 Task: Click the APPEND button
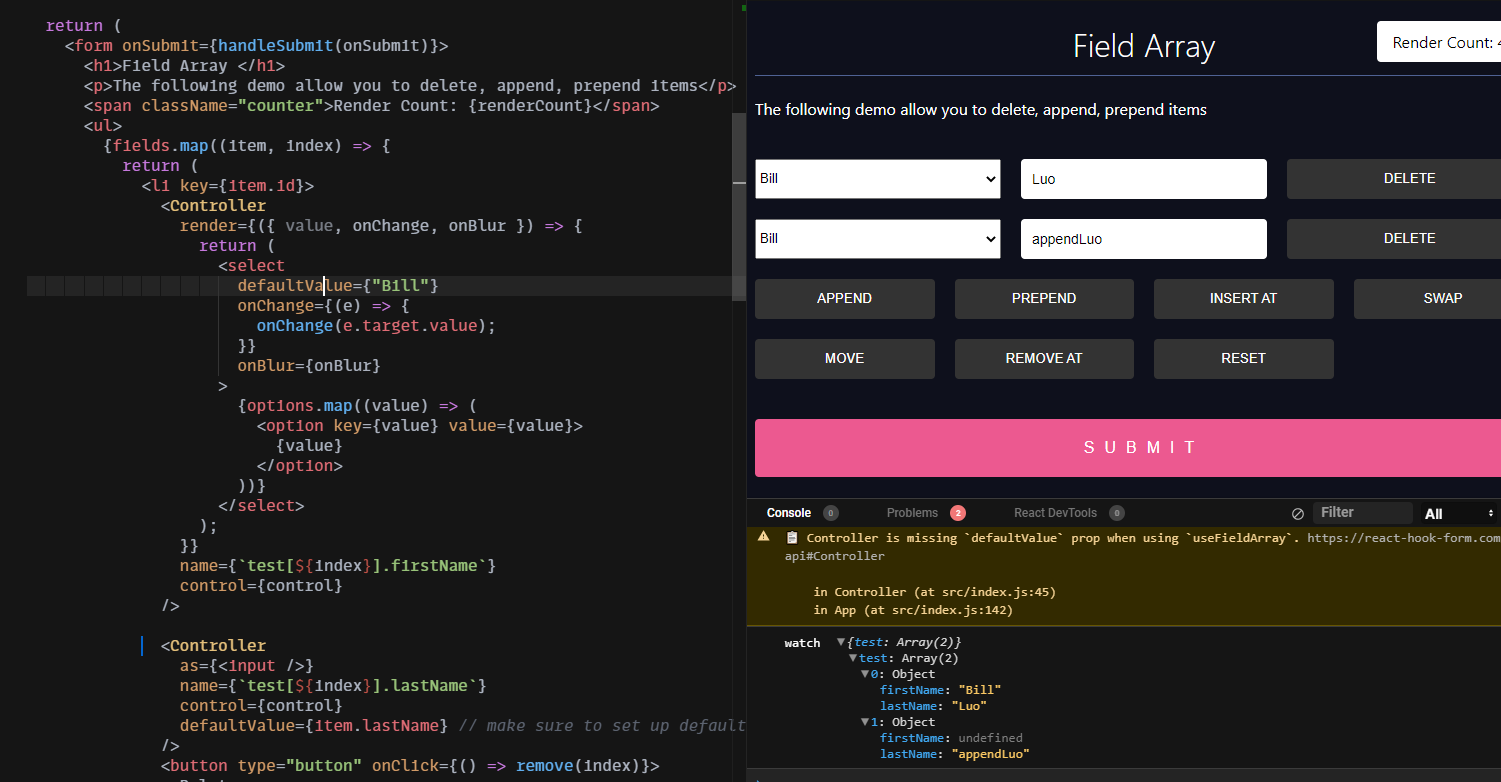(844, 298)
